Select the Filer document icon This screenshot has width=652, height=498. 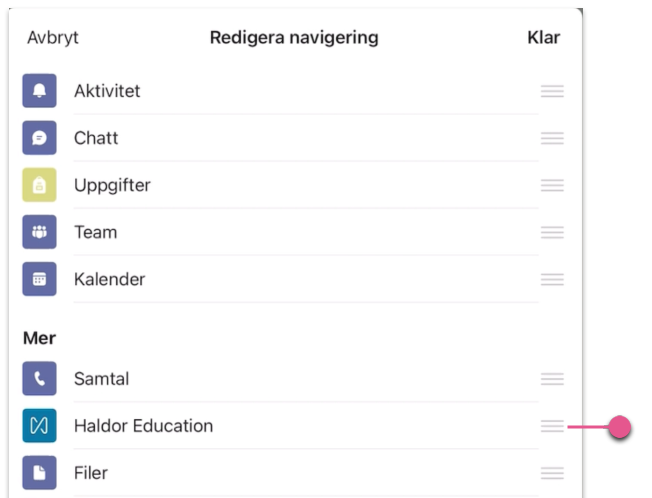40,473
